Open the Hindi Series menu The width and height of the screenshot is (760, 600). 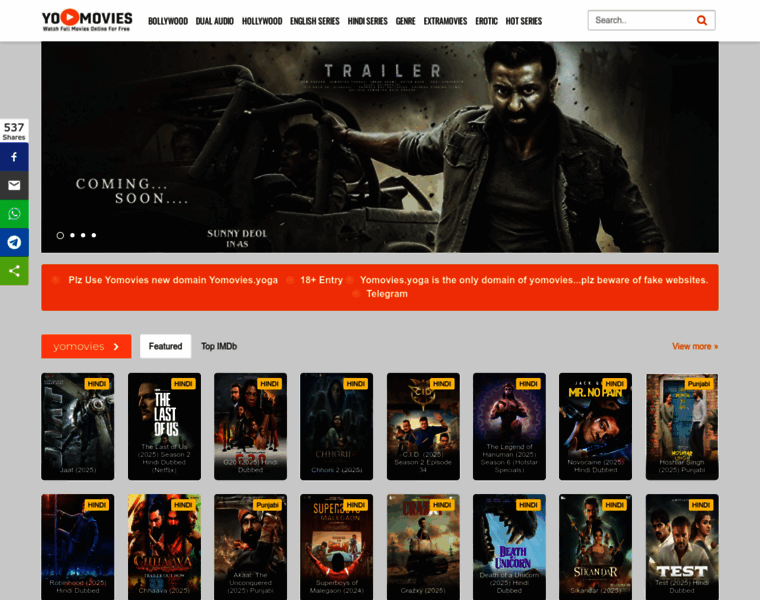coord(367,21)
